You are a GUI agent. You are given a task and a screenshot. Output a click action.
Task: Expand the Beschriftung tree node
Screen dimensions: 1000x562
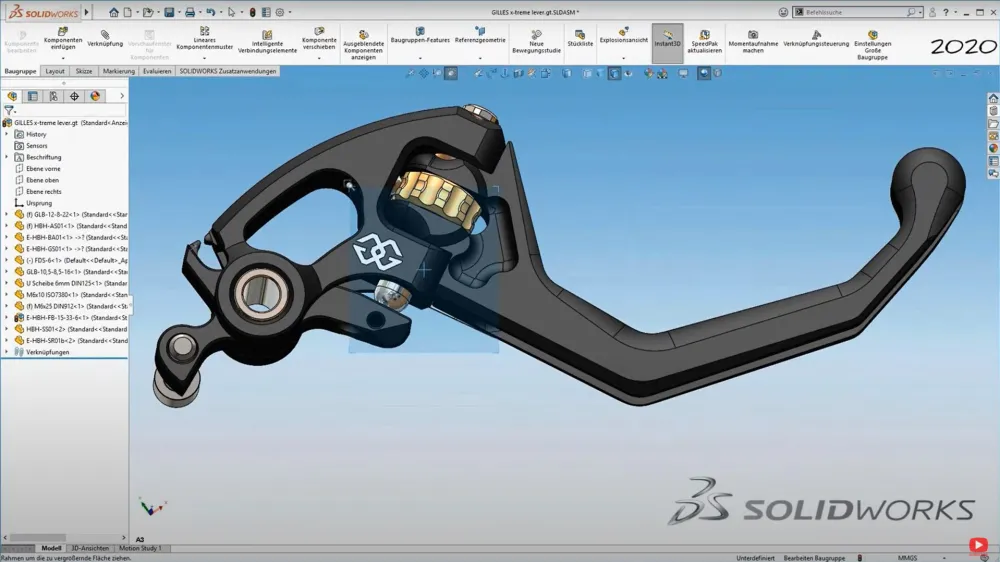point(7,158)
